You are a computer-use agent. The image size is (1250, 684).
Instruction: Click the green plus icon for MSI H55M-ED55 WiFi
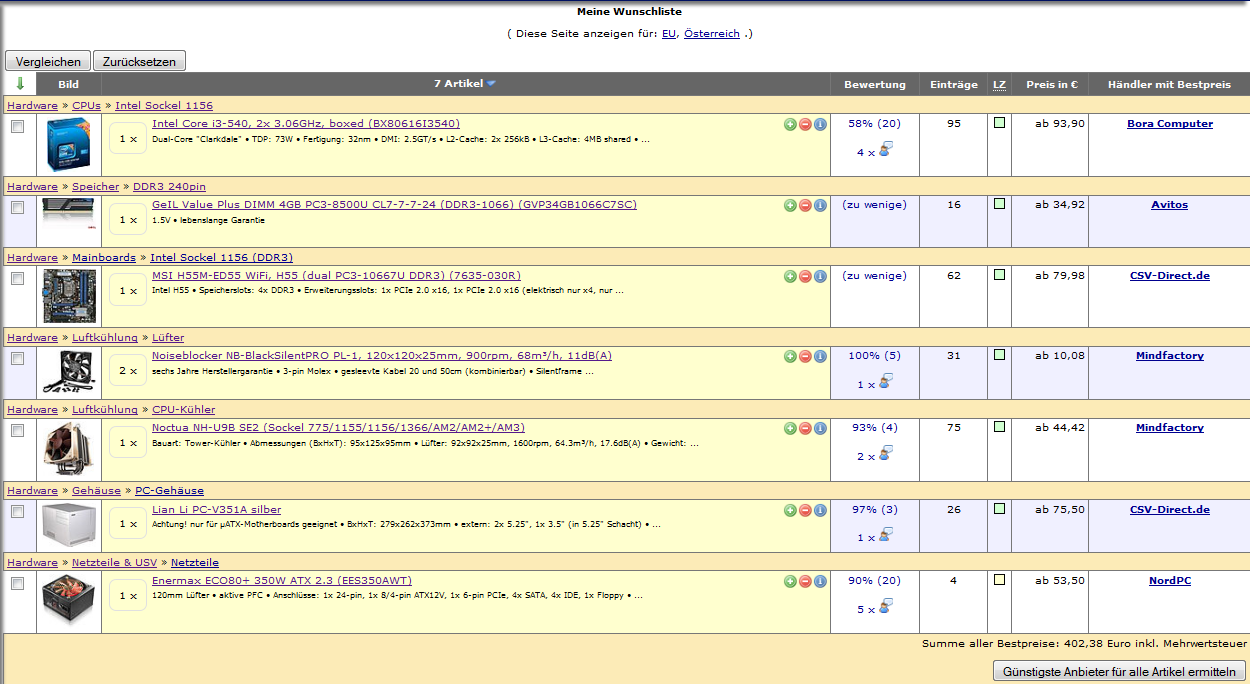point(790,276)
